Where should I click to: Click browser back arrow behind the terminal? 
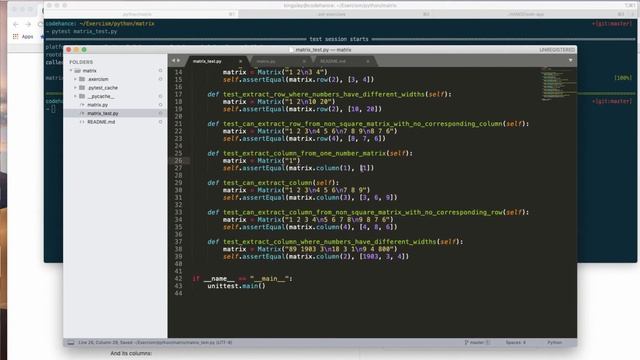pos(16,24)
